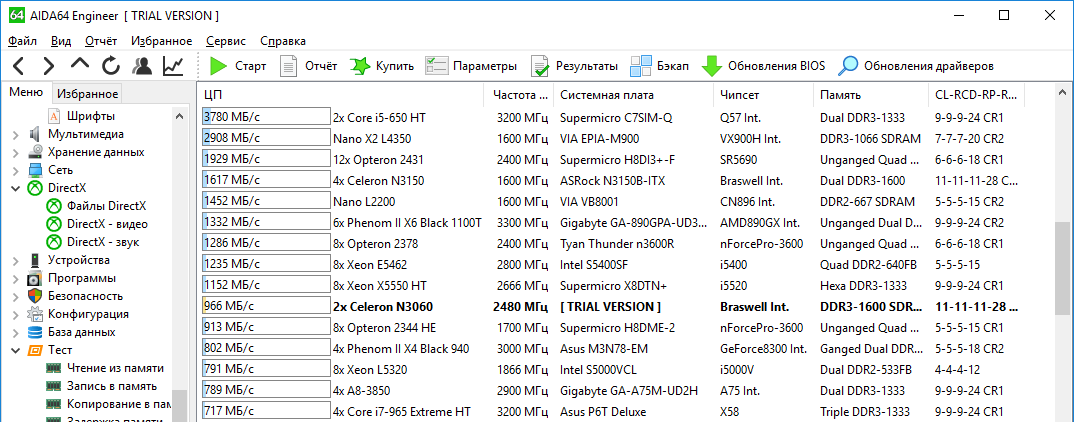The height and width of the screenshot is (422, 1074).
Task: Go up one level with the up arrow
Action: coord(80,64)
